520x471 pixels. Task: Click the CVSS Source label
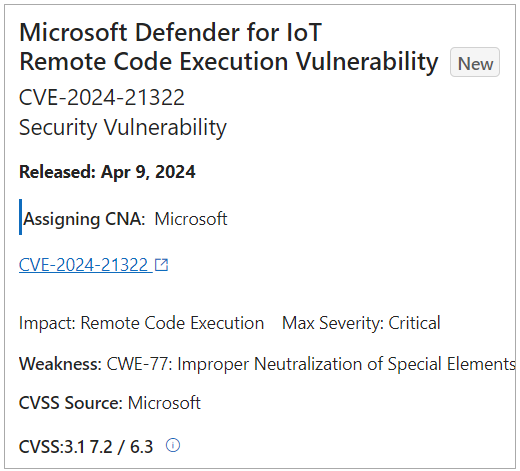point(71,403)
